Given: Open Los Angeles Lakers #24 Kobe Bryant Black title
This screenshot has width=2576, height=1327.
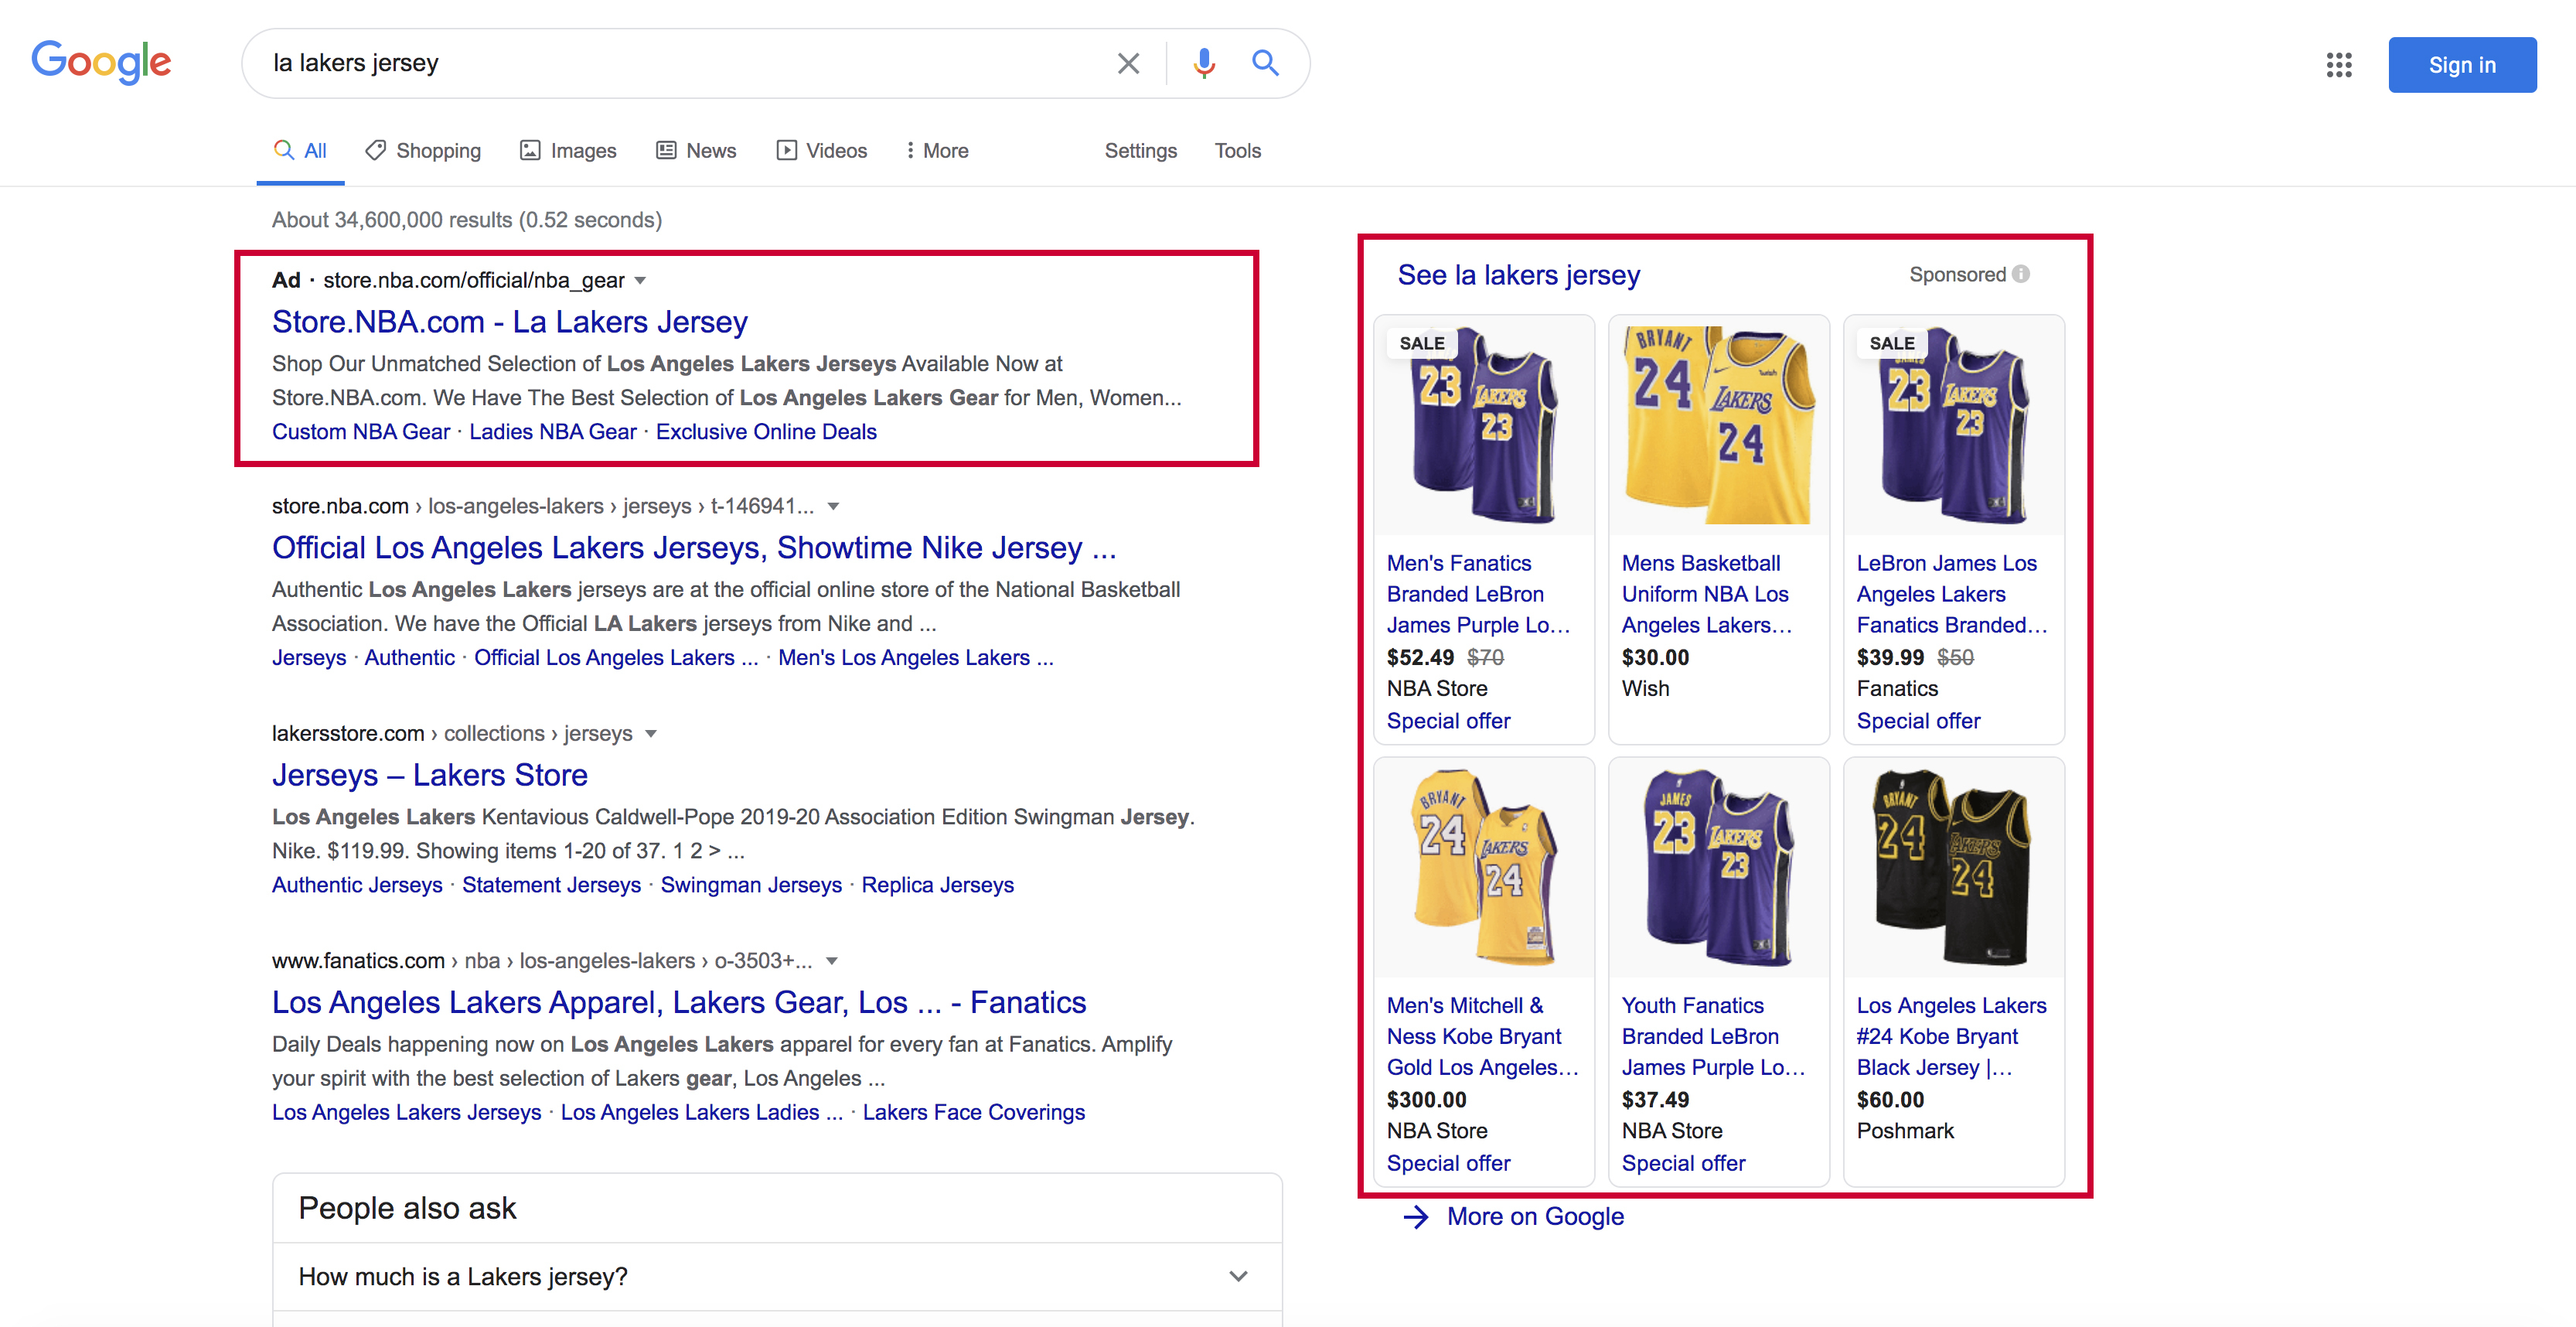Looking at the screenshot, I should [x=1951, y=1036].
